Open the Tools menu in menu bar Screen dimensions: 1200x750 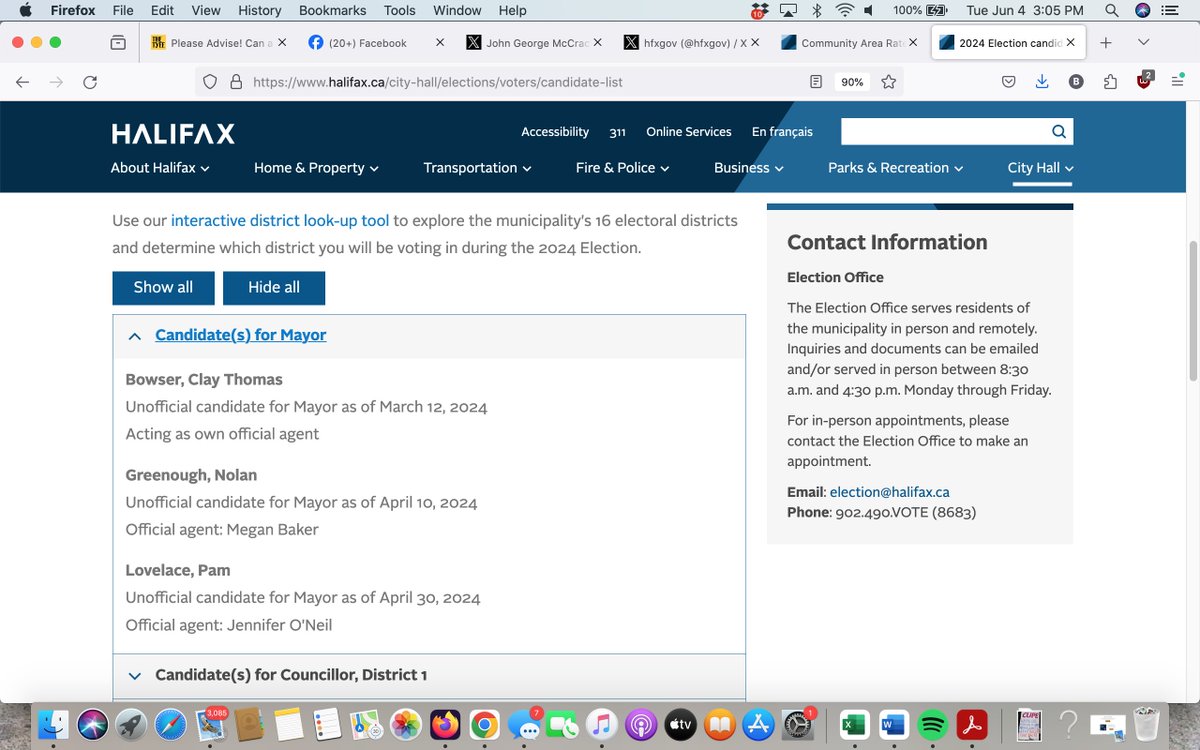(400, 10)
